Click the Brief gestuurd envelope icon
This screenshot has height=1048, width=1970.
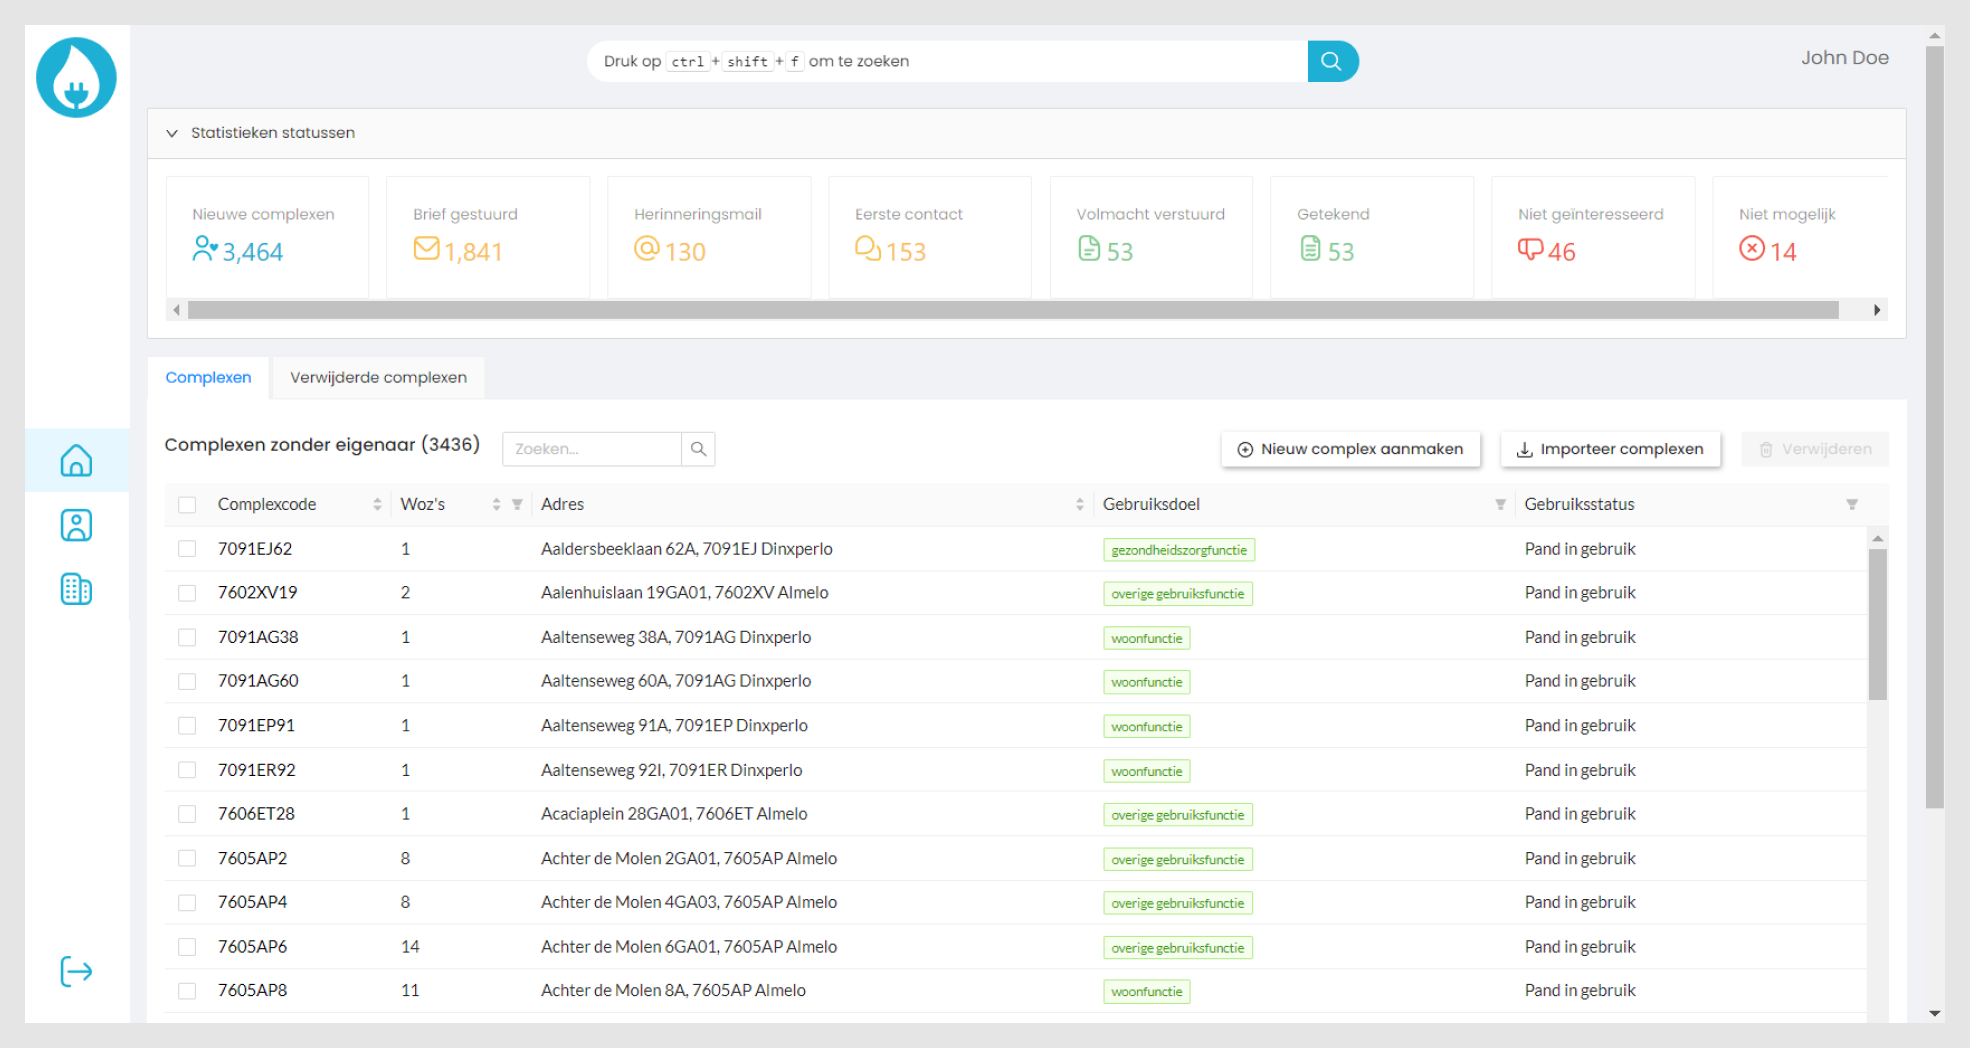(426, 248)
